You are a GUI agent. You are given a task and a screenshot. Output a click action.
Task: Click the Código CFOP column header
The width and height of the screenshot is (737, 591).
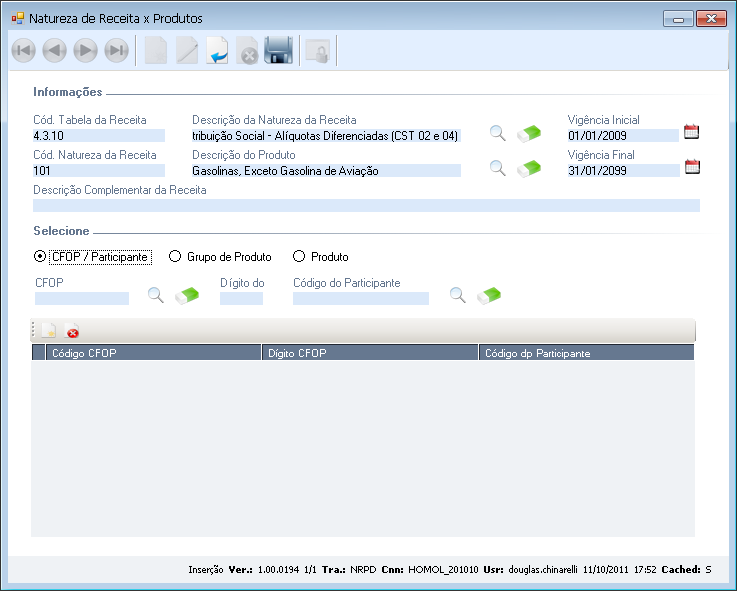[x=152, y=353]
